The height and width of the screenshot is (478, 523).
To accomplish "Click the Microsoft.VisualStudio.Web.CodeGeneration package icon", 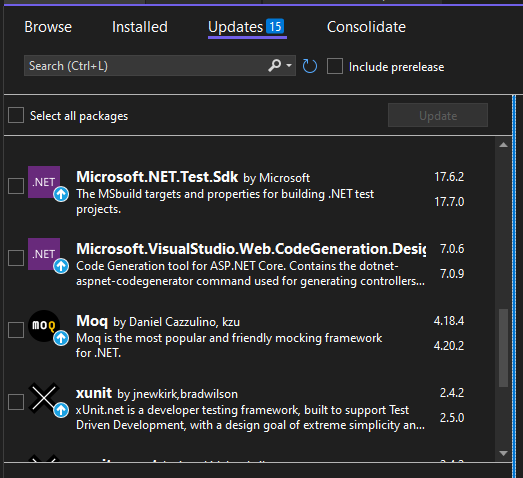I will [x=44, y=254].
